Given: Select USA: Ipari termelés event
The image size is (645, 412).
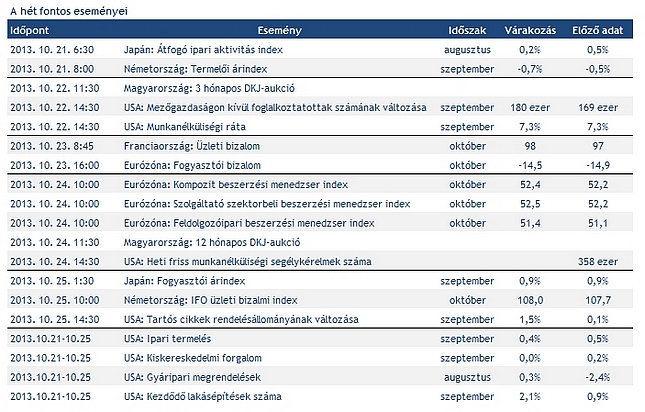Looking at the screenshot, I should tap(167, 339).
